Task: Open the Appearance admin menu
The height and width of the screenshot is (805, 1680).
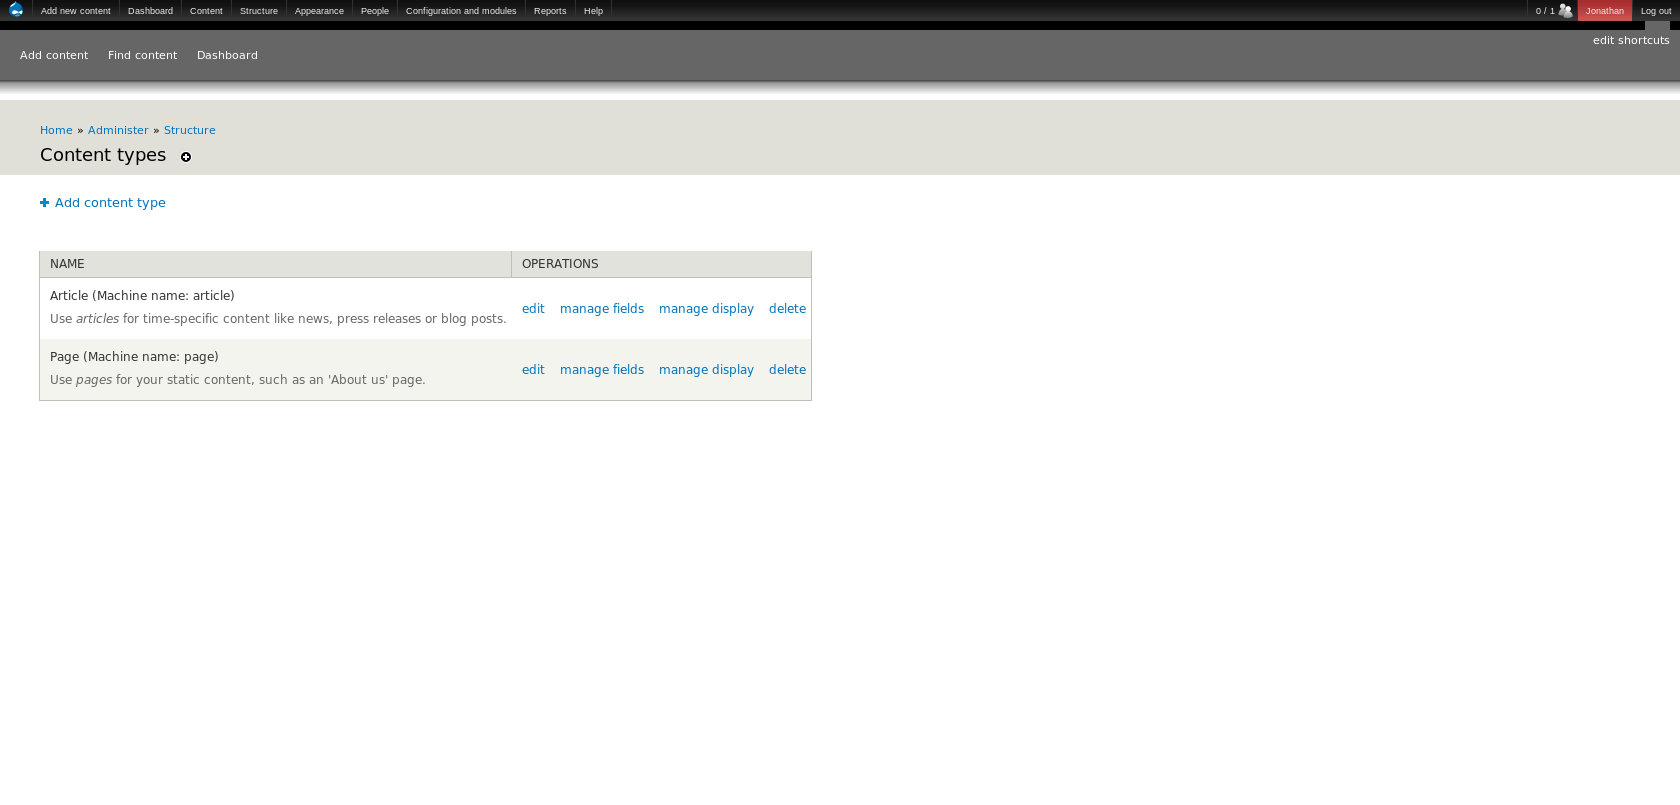Action: [319, 11]
